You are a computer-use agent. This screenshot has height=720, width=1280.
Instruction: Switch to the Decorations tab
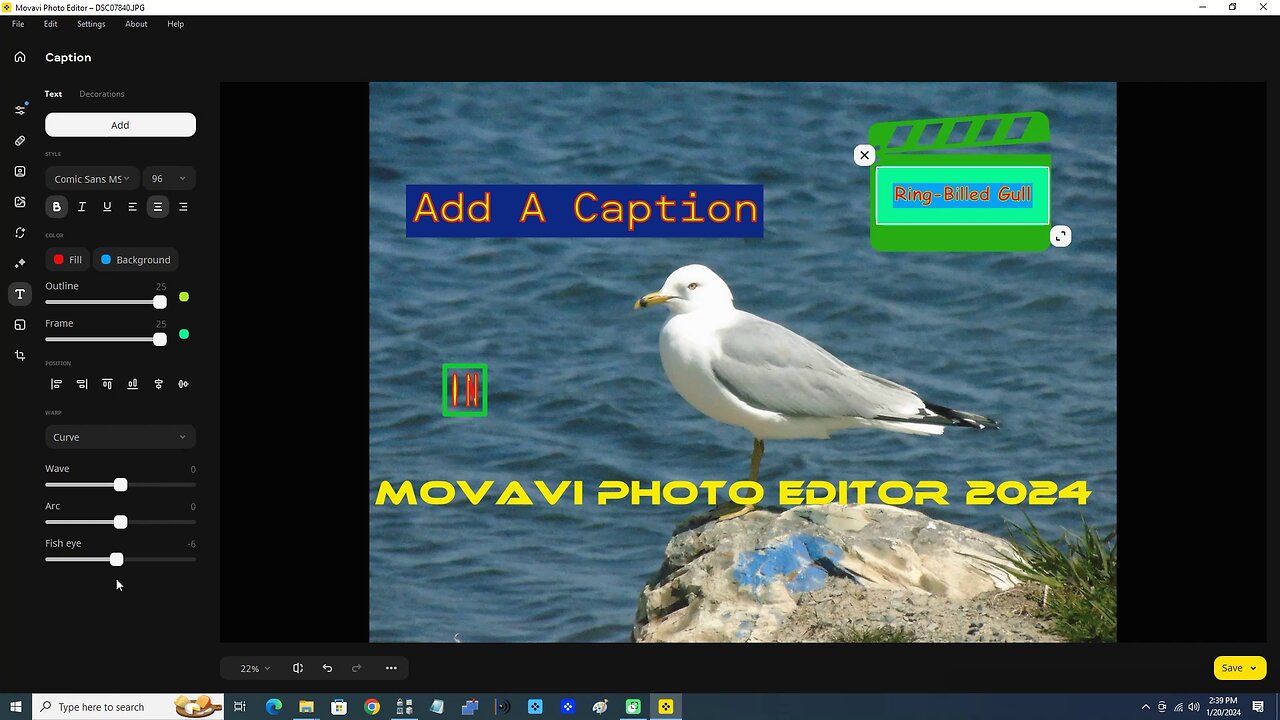[x=102, y=94]
